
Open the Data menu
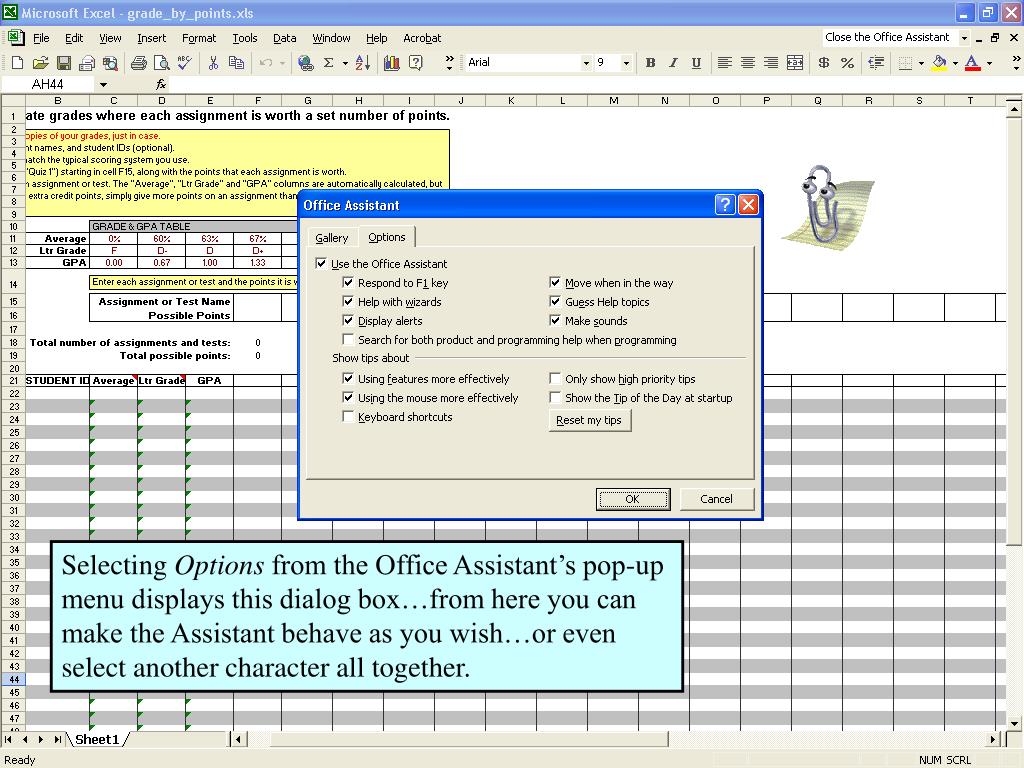284,38
